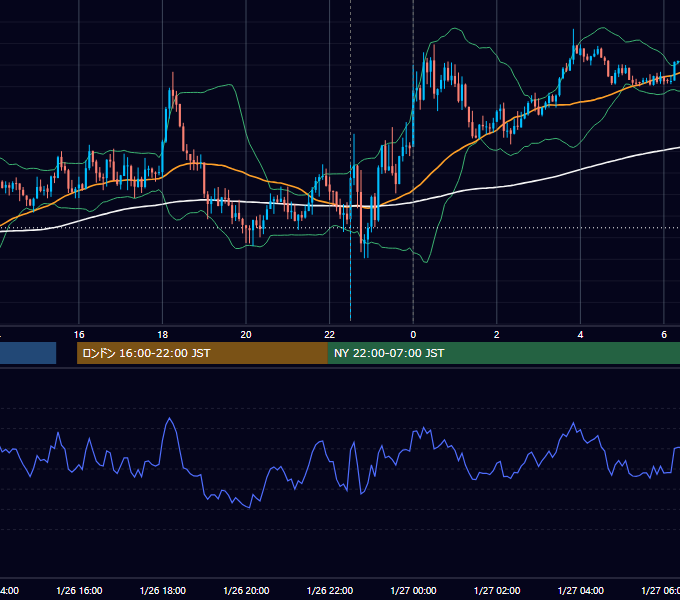
Task: Click the 1/27 04:00 time label
Action: (x=581, y=590)
